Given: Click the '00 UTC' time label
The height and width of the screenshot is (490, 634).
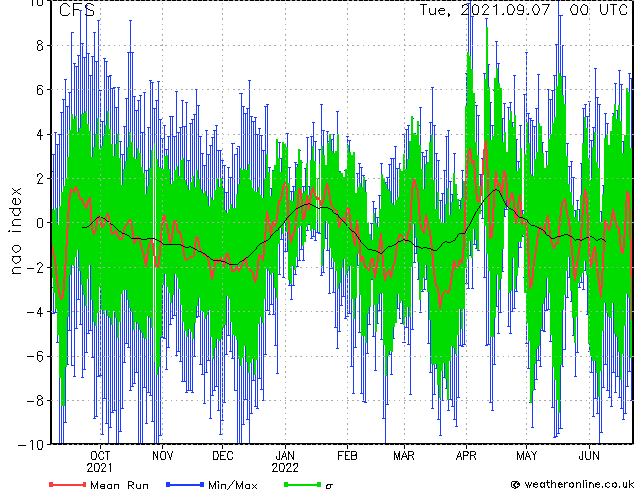Looking at the screenshot, I should pyautogui.click(x=598, y=10).
